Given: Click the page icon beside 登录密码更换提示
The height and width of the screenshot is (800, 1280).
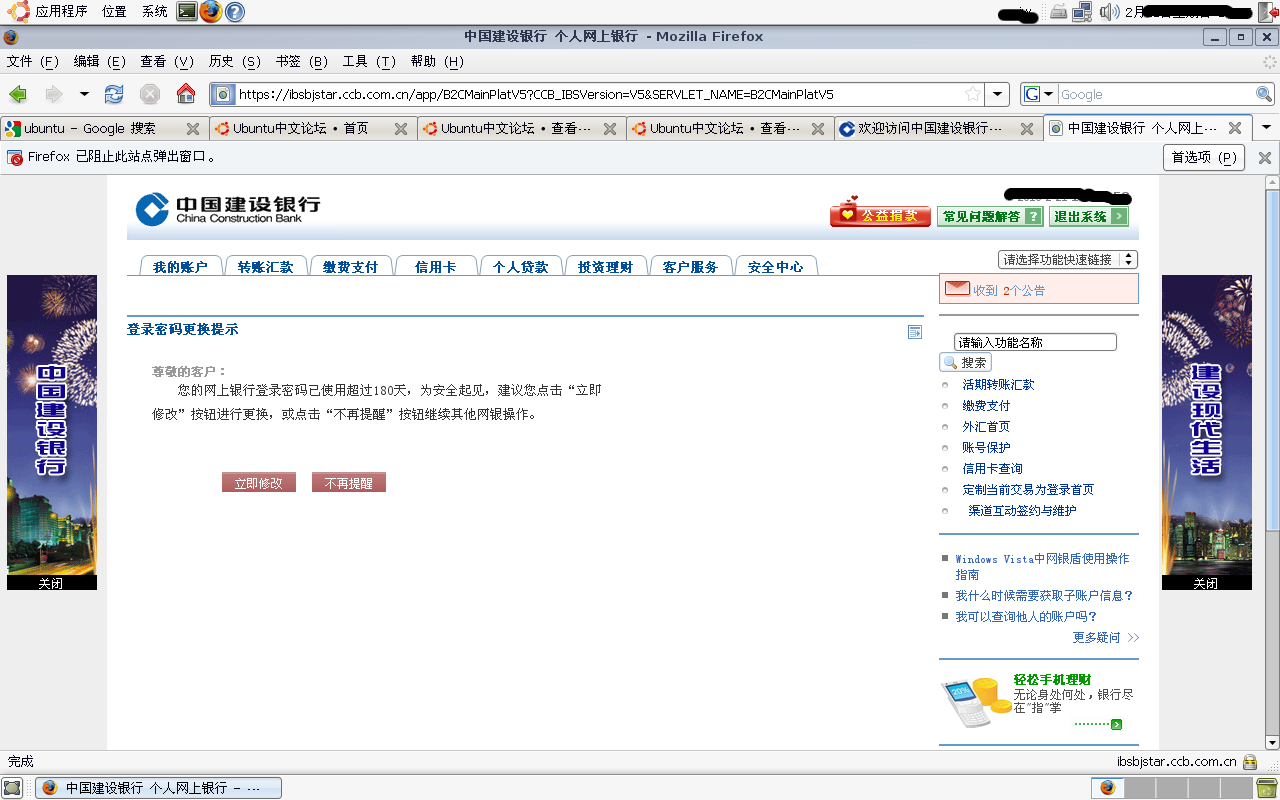Looking at the screenshot, I should click(x=914, y=332).
